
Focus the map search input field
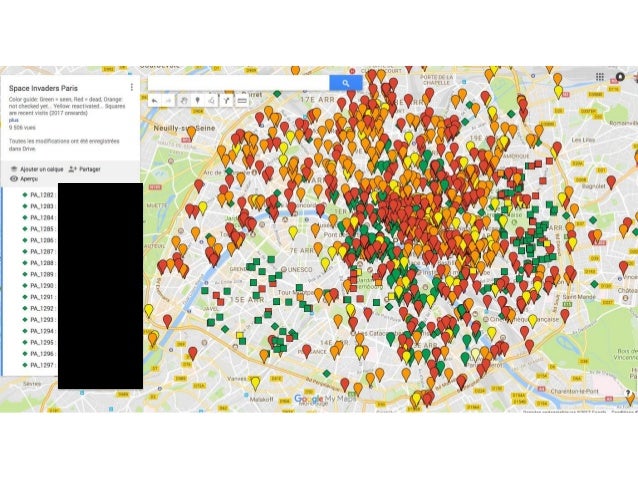point(238,83)
